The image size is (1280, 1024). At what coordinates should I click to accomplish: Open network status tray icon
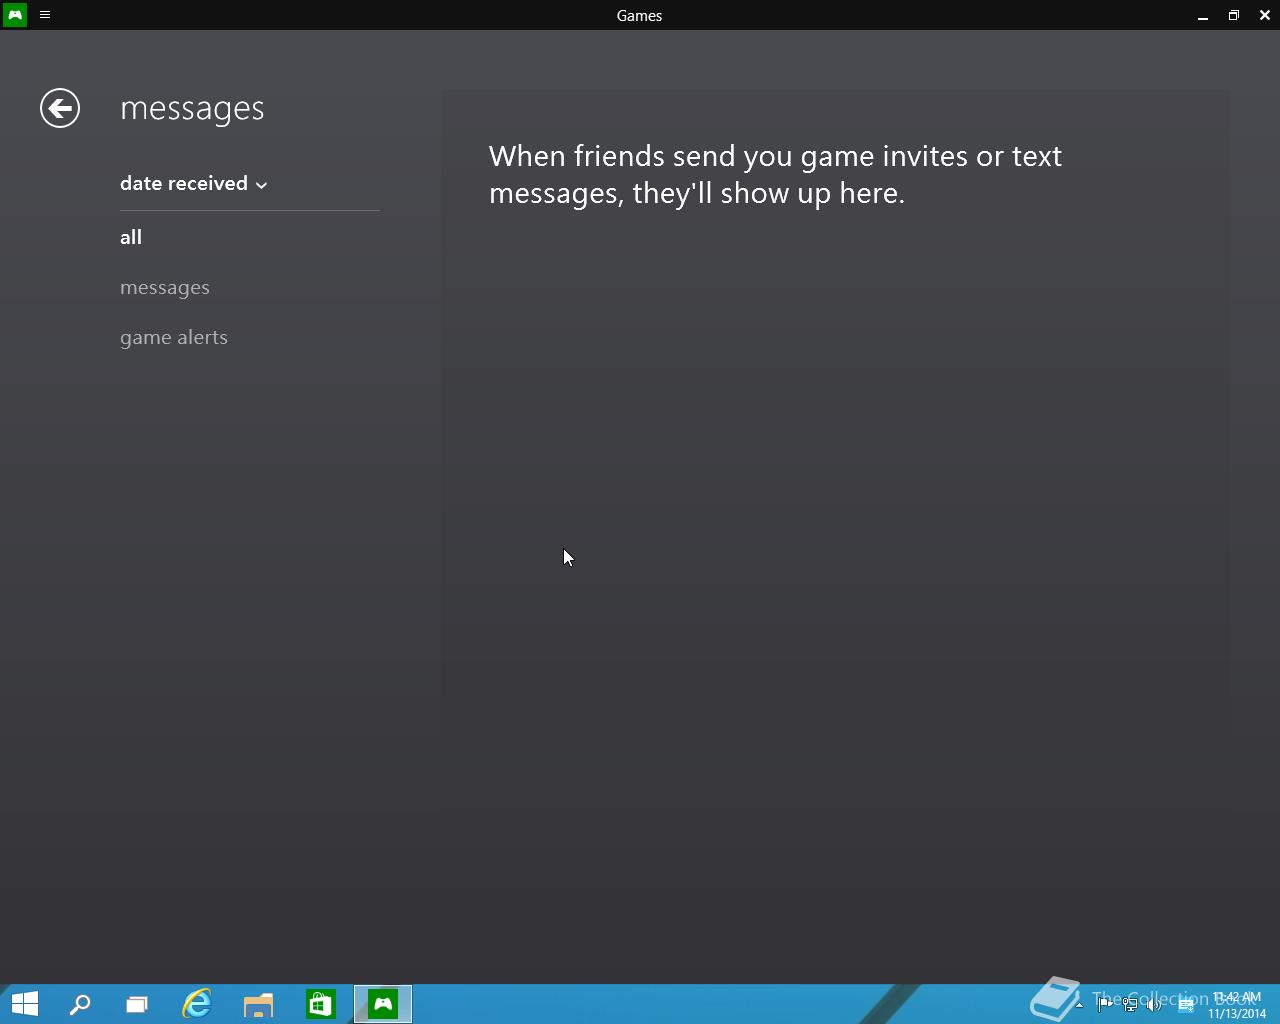[x=1130, y=1005]
